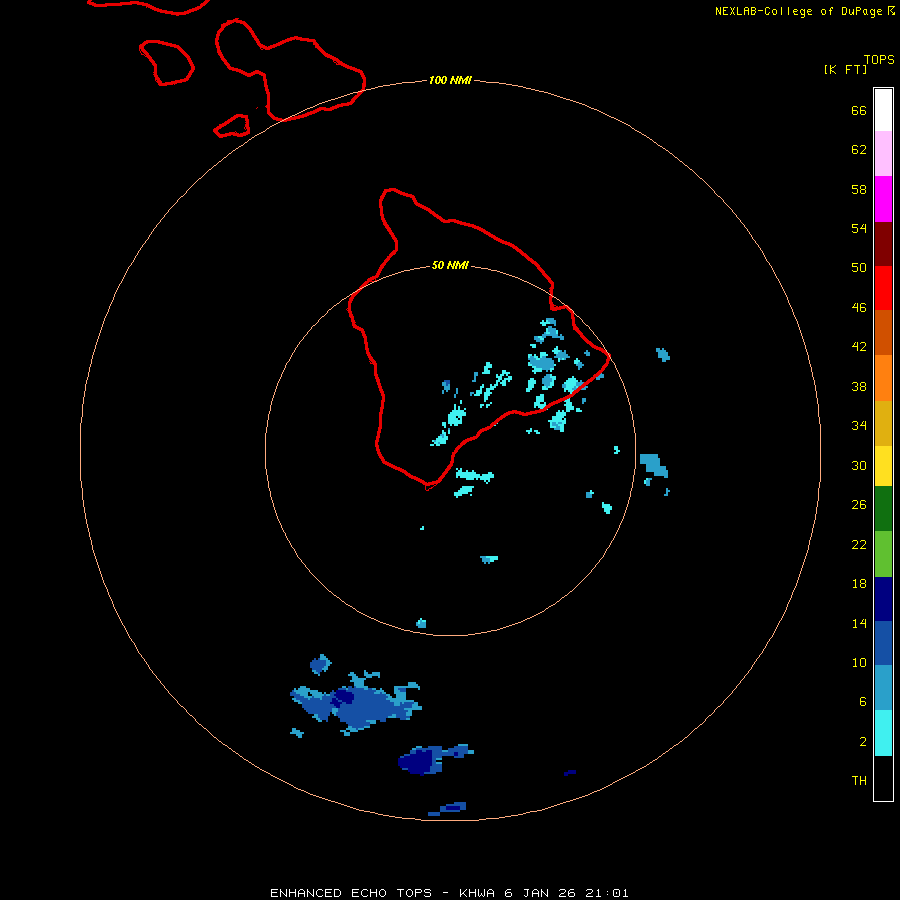Pick the burnt orange legend swatch

(883, 332)
